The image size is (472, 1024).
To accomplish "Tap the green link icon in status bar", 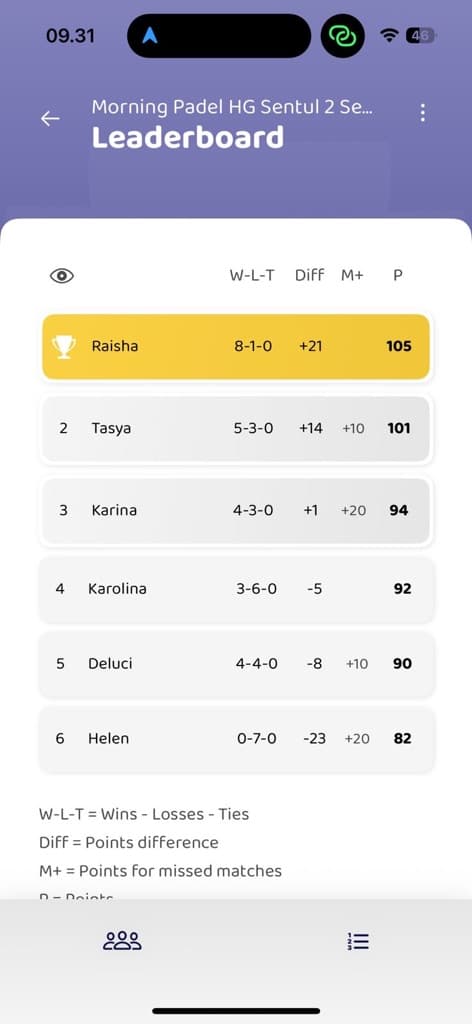I will click(343, 36).
